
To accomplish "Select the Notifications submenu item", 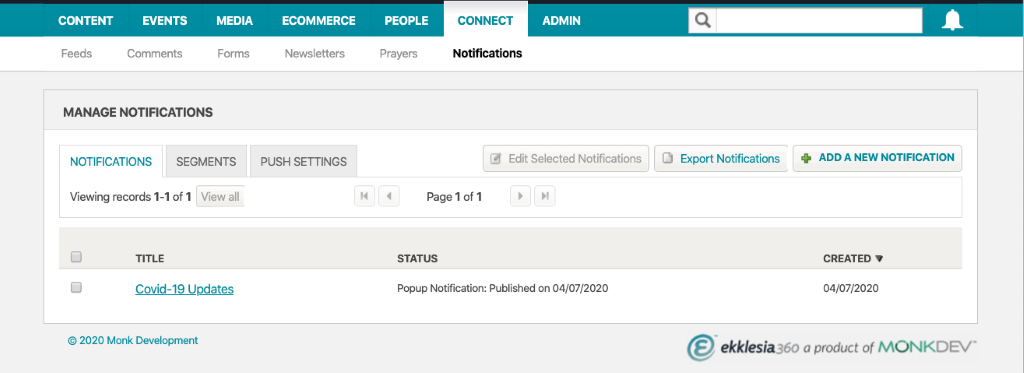I will click(x=487, y=54).
